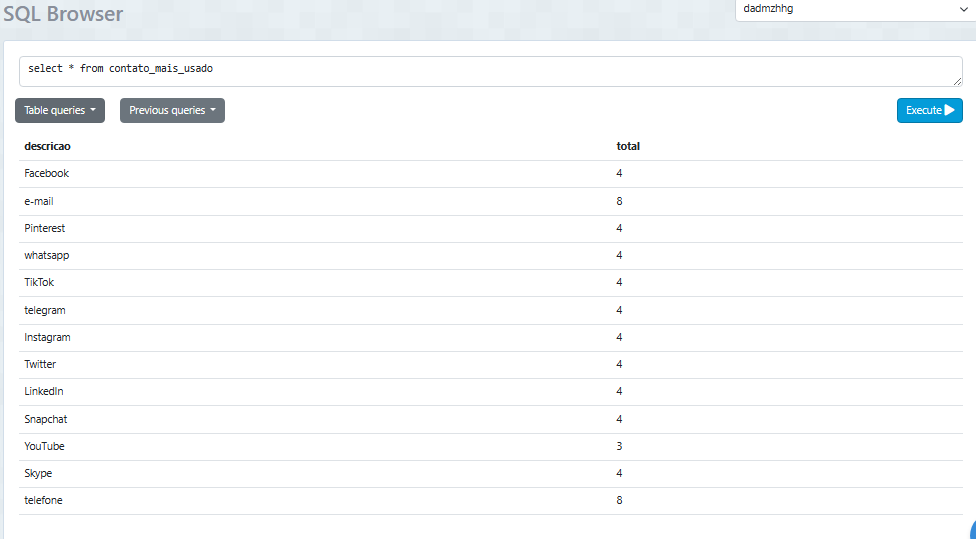Select the LinkedIn row cell

[44, 391]
